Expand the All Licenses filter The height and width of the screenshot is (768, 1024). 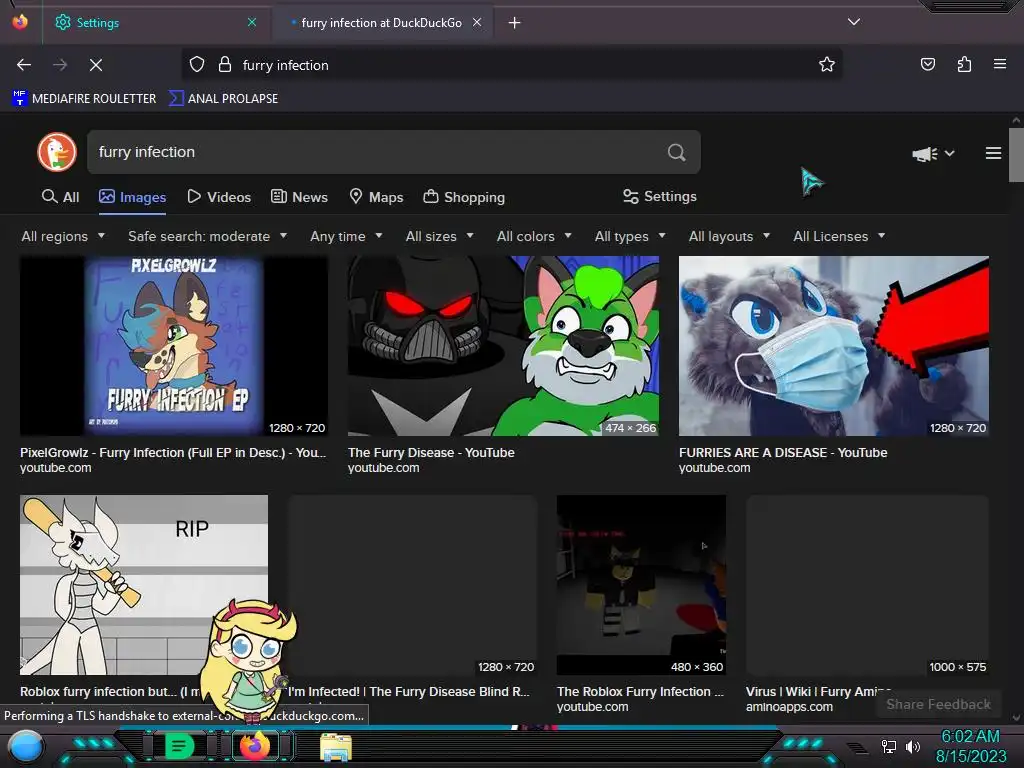839,236
